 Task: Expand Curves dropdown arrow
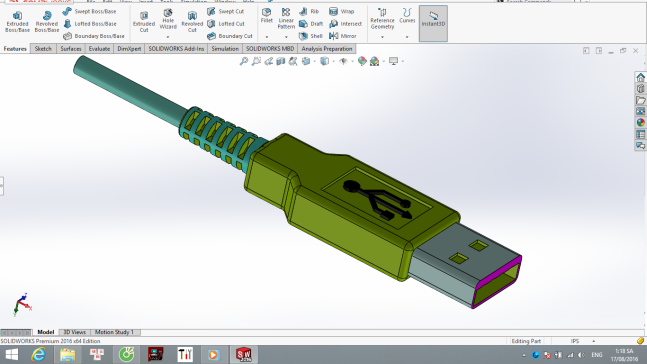click(x=407, y=37)
